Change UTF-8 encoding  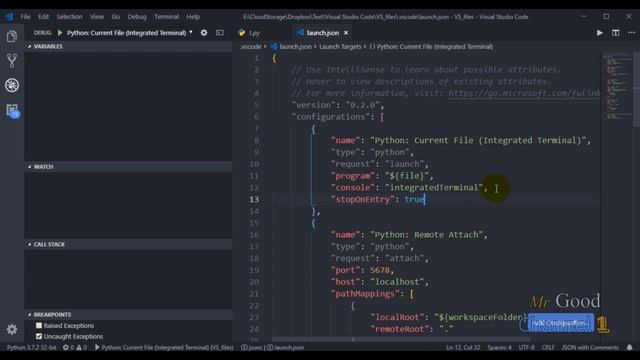point(527,347)
